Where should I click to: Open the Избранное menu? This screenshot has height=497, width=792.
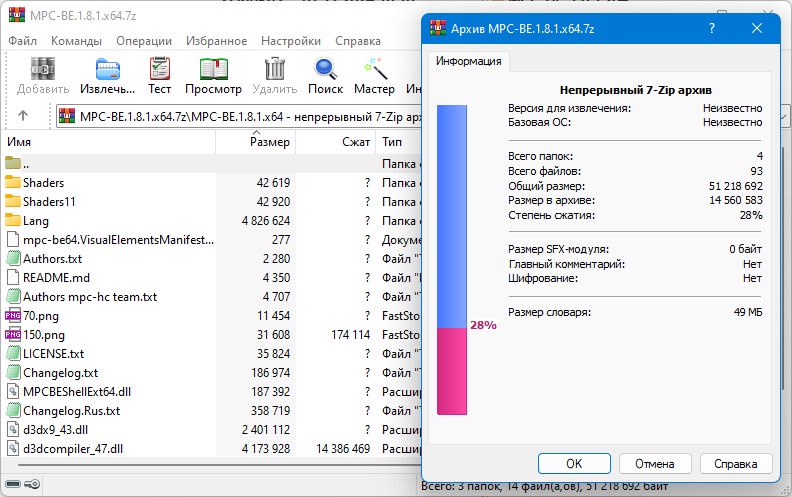pos(216,41)
